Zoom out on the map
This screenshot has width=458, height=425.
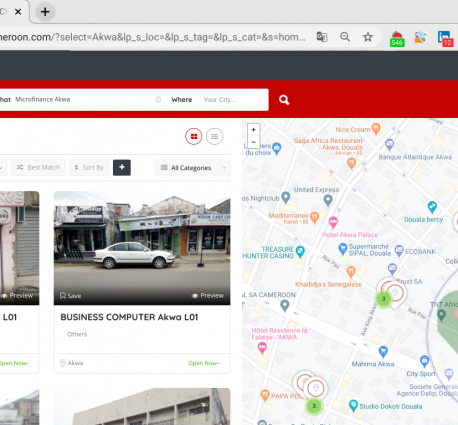(x=253, y=142)
